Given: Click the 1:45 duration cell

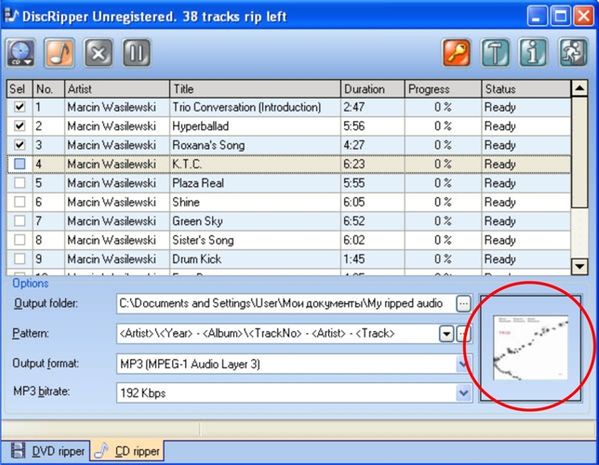Looking at the screenshot, I should pyautogui.click(x=372, y=259).
